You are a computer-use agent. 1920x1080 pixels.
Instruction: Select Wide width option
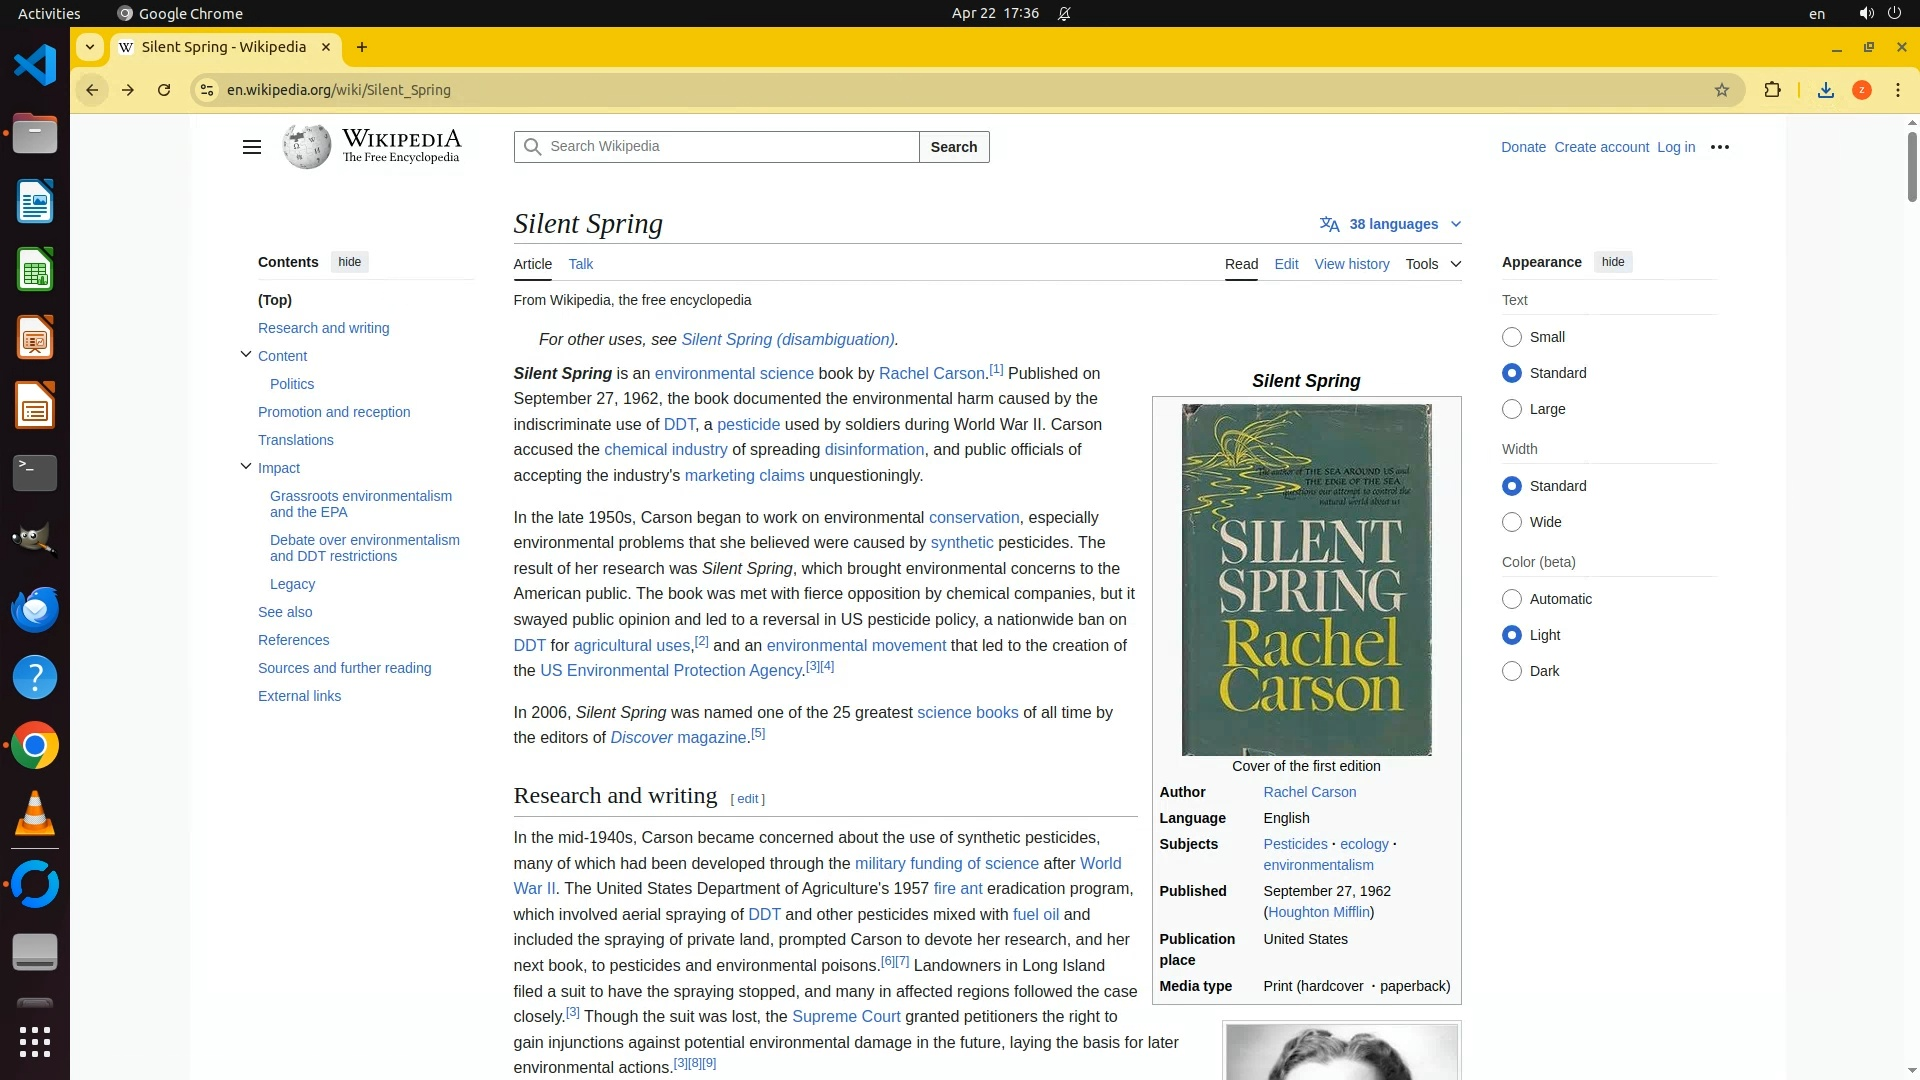(1512, 522)
